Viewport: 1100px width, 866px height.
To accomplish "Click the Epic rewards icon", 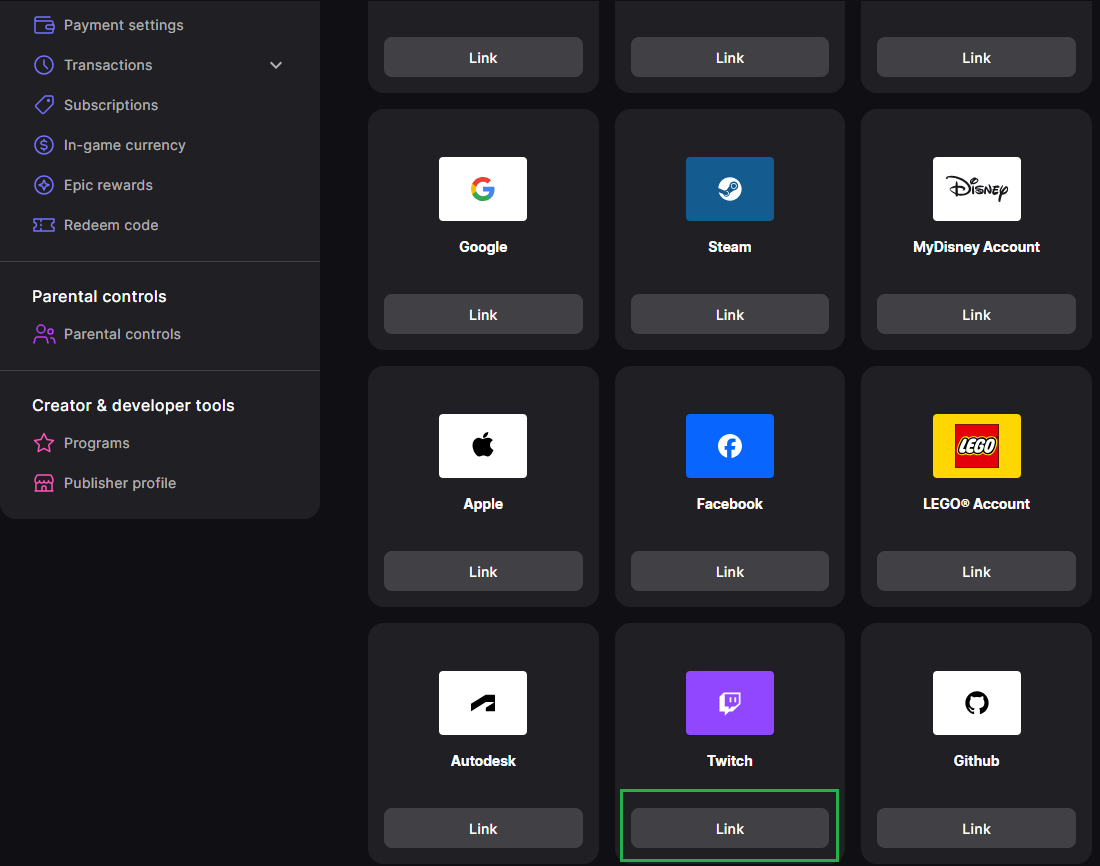I will point(44,185).
